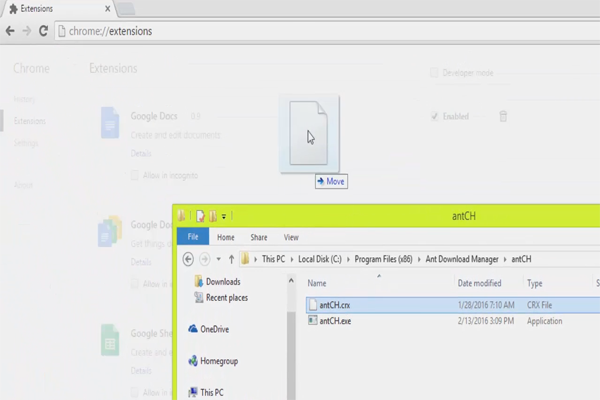The width and height of the screenshot is (600, 400).
Task: Open Google Docs Details link
Action: [141, 153]
